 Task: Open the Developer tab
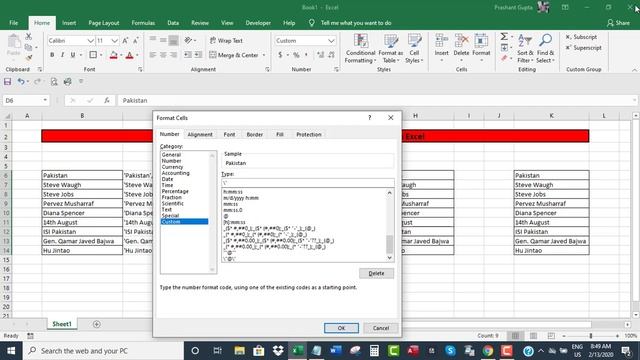click(258, 23)
